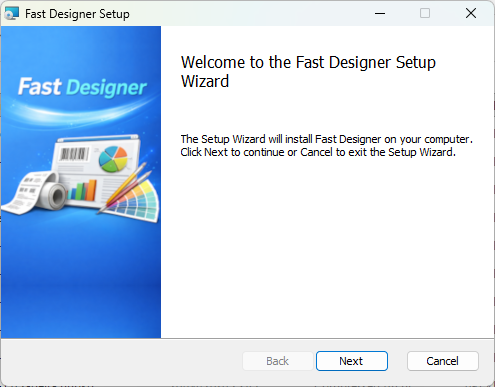
Task: Click the disabled Back button
Action: pos(278,361)
